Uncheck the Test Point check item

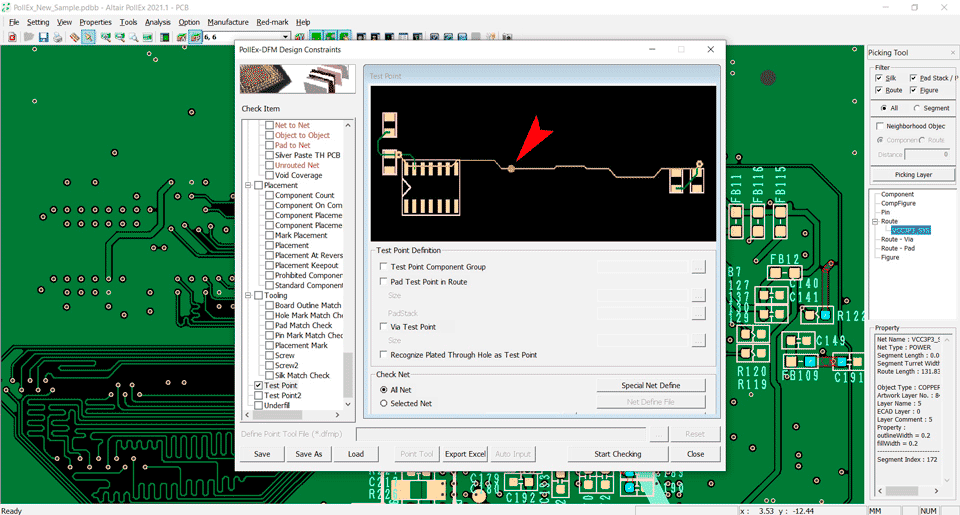(x=258, y=385)
